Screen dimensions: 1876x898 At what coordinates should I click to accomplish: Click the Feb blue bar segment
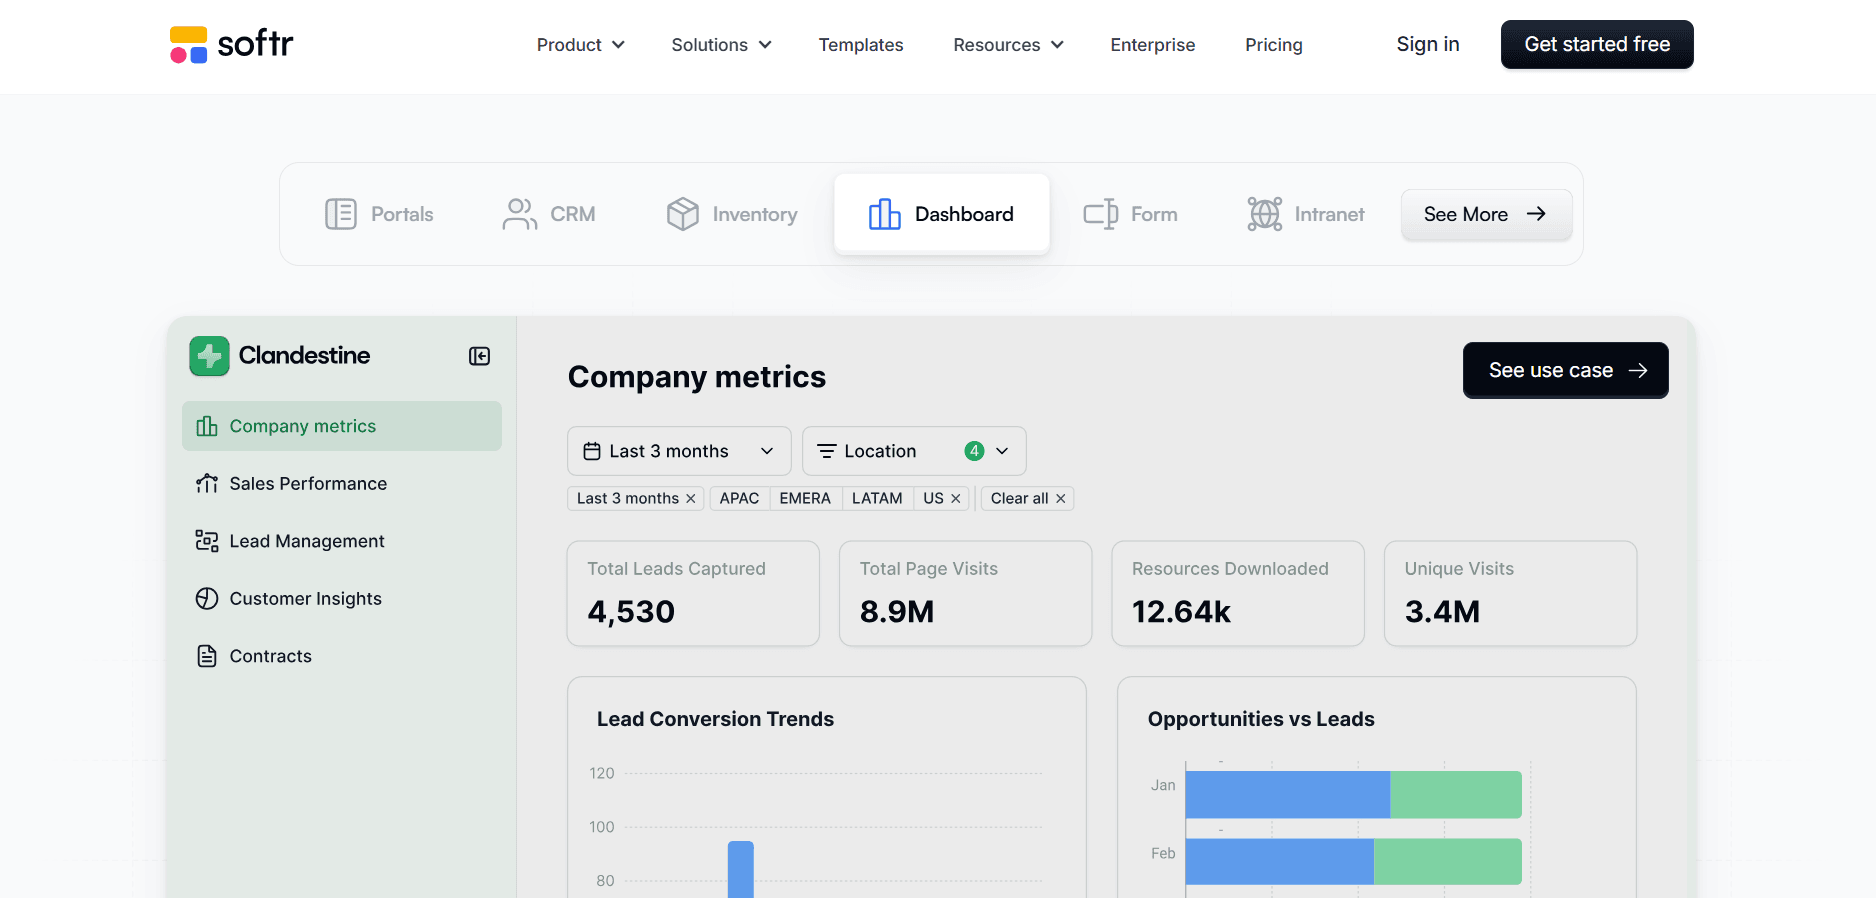coord(1280,862)
